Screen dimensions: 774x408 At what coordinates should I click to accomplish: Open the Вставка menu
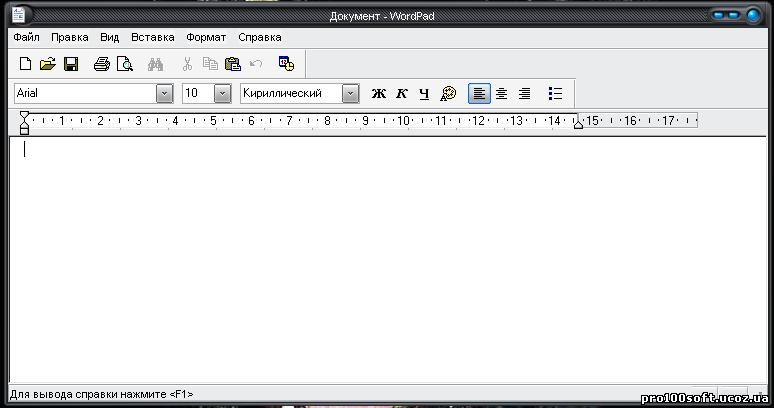153,37
